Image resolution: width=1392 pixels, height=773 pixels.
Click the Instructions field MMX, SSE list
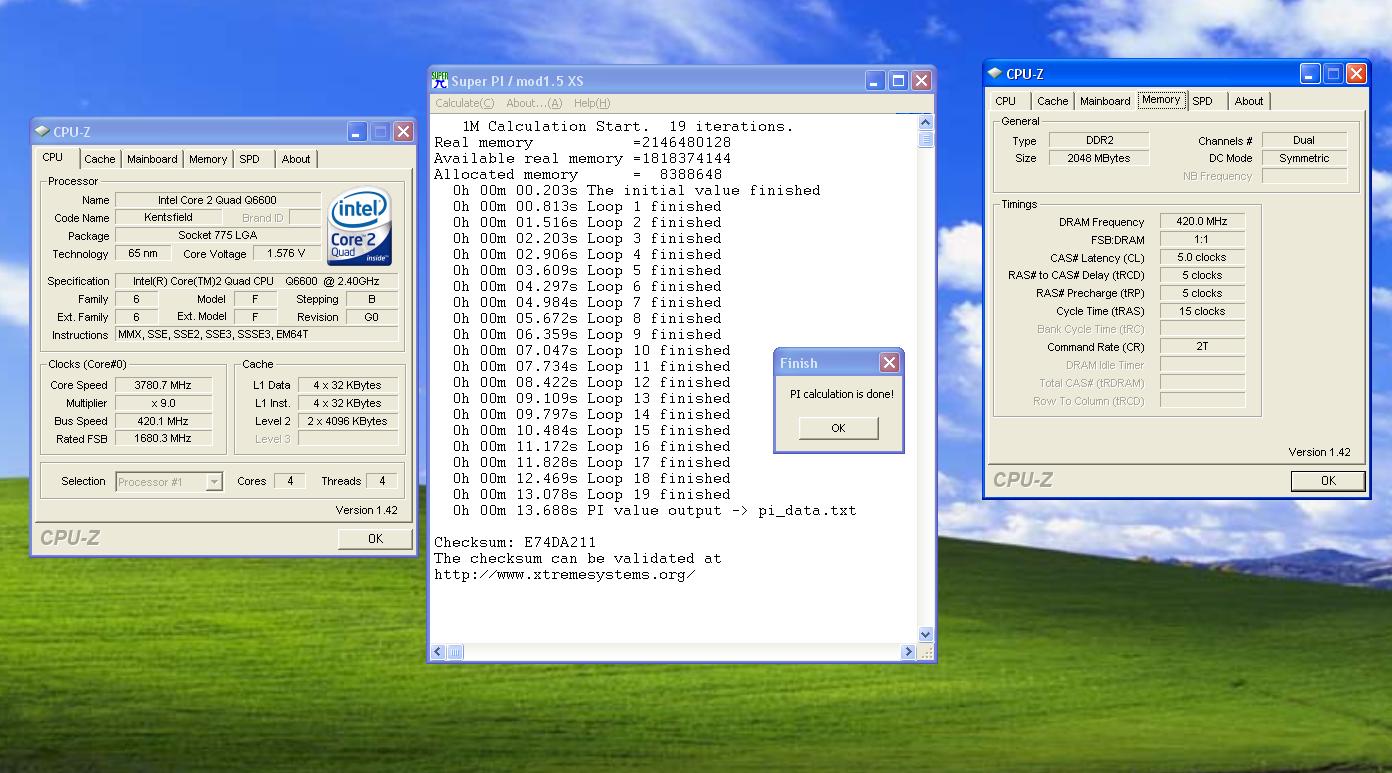pos(256,335)
